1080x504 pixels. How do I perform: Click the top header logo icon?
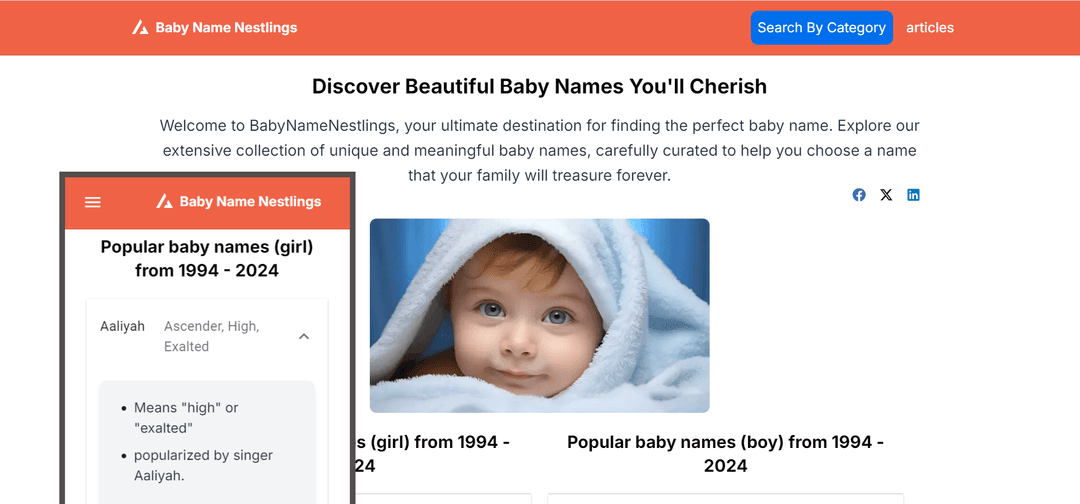point(141,28)
